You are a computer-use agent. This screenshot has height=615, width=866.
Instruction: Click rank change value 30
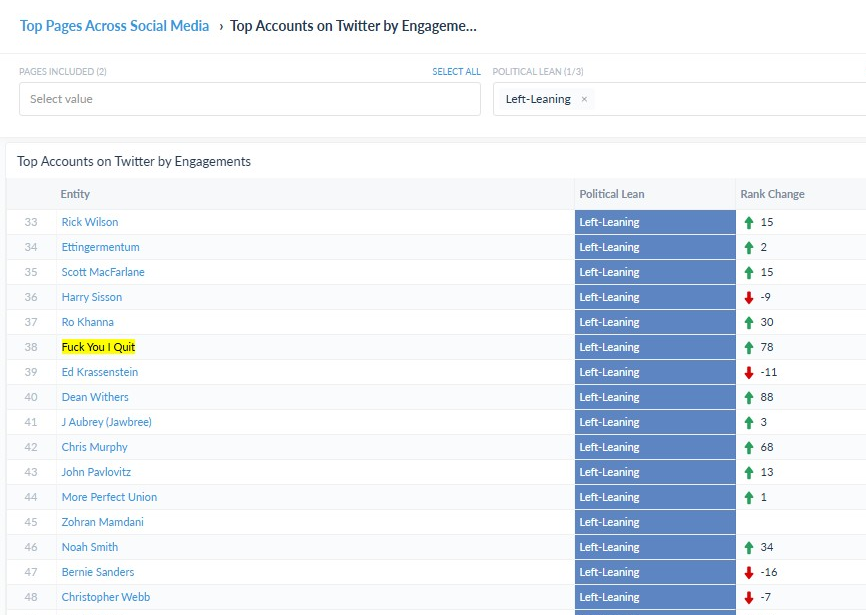[767, 322]
